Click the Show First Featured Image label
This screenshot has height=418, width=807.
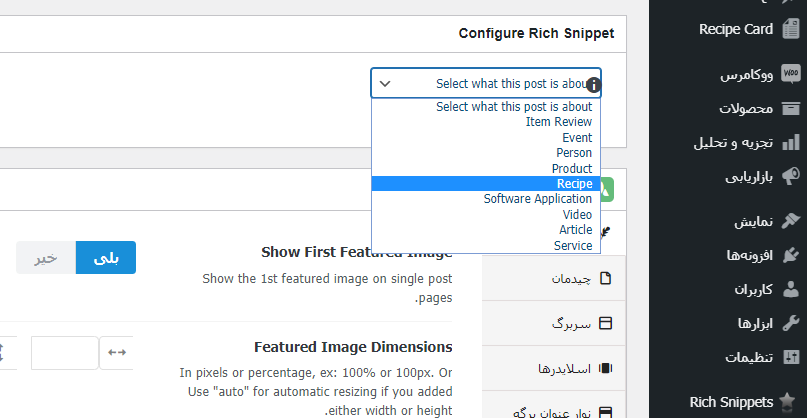(357, 252)
